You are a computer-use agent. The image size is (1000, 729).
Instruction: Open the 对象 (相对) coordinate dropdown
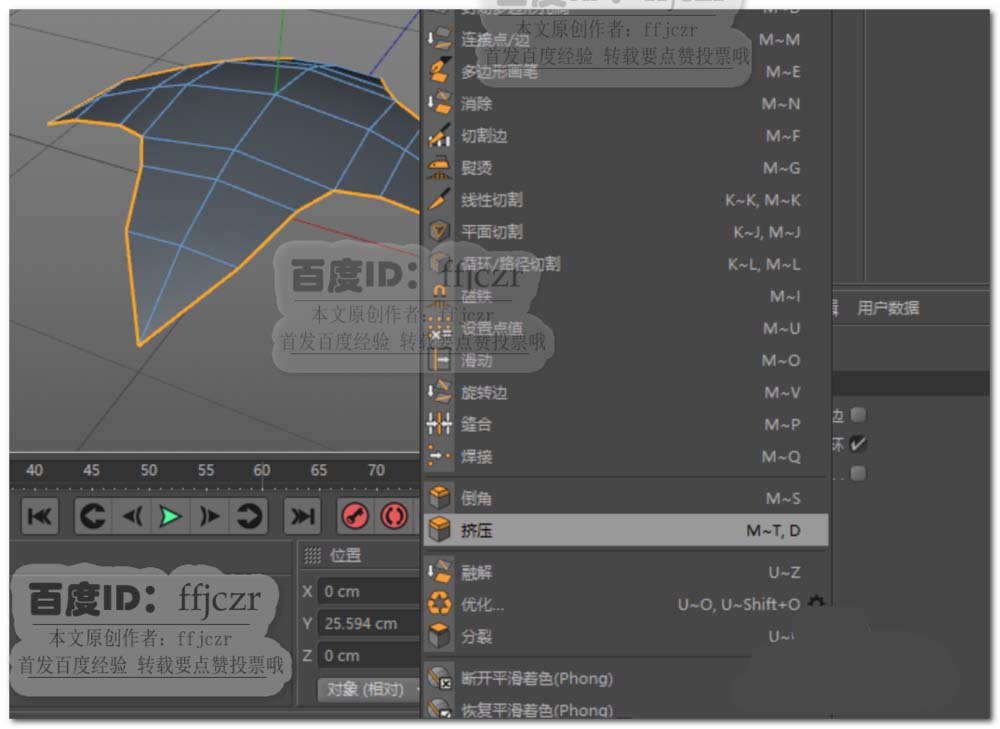click(366, 689)
